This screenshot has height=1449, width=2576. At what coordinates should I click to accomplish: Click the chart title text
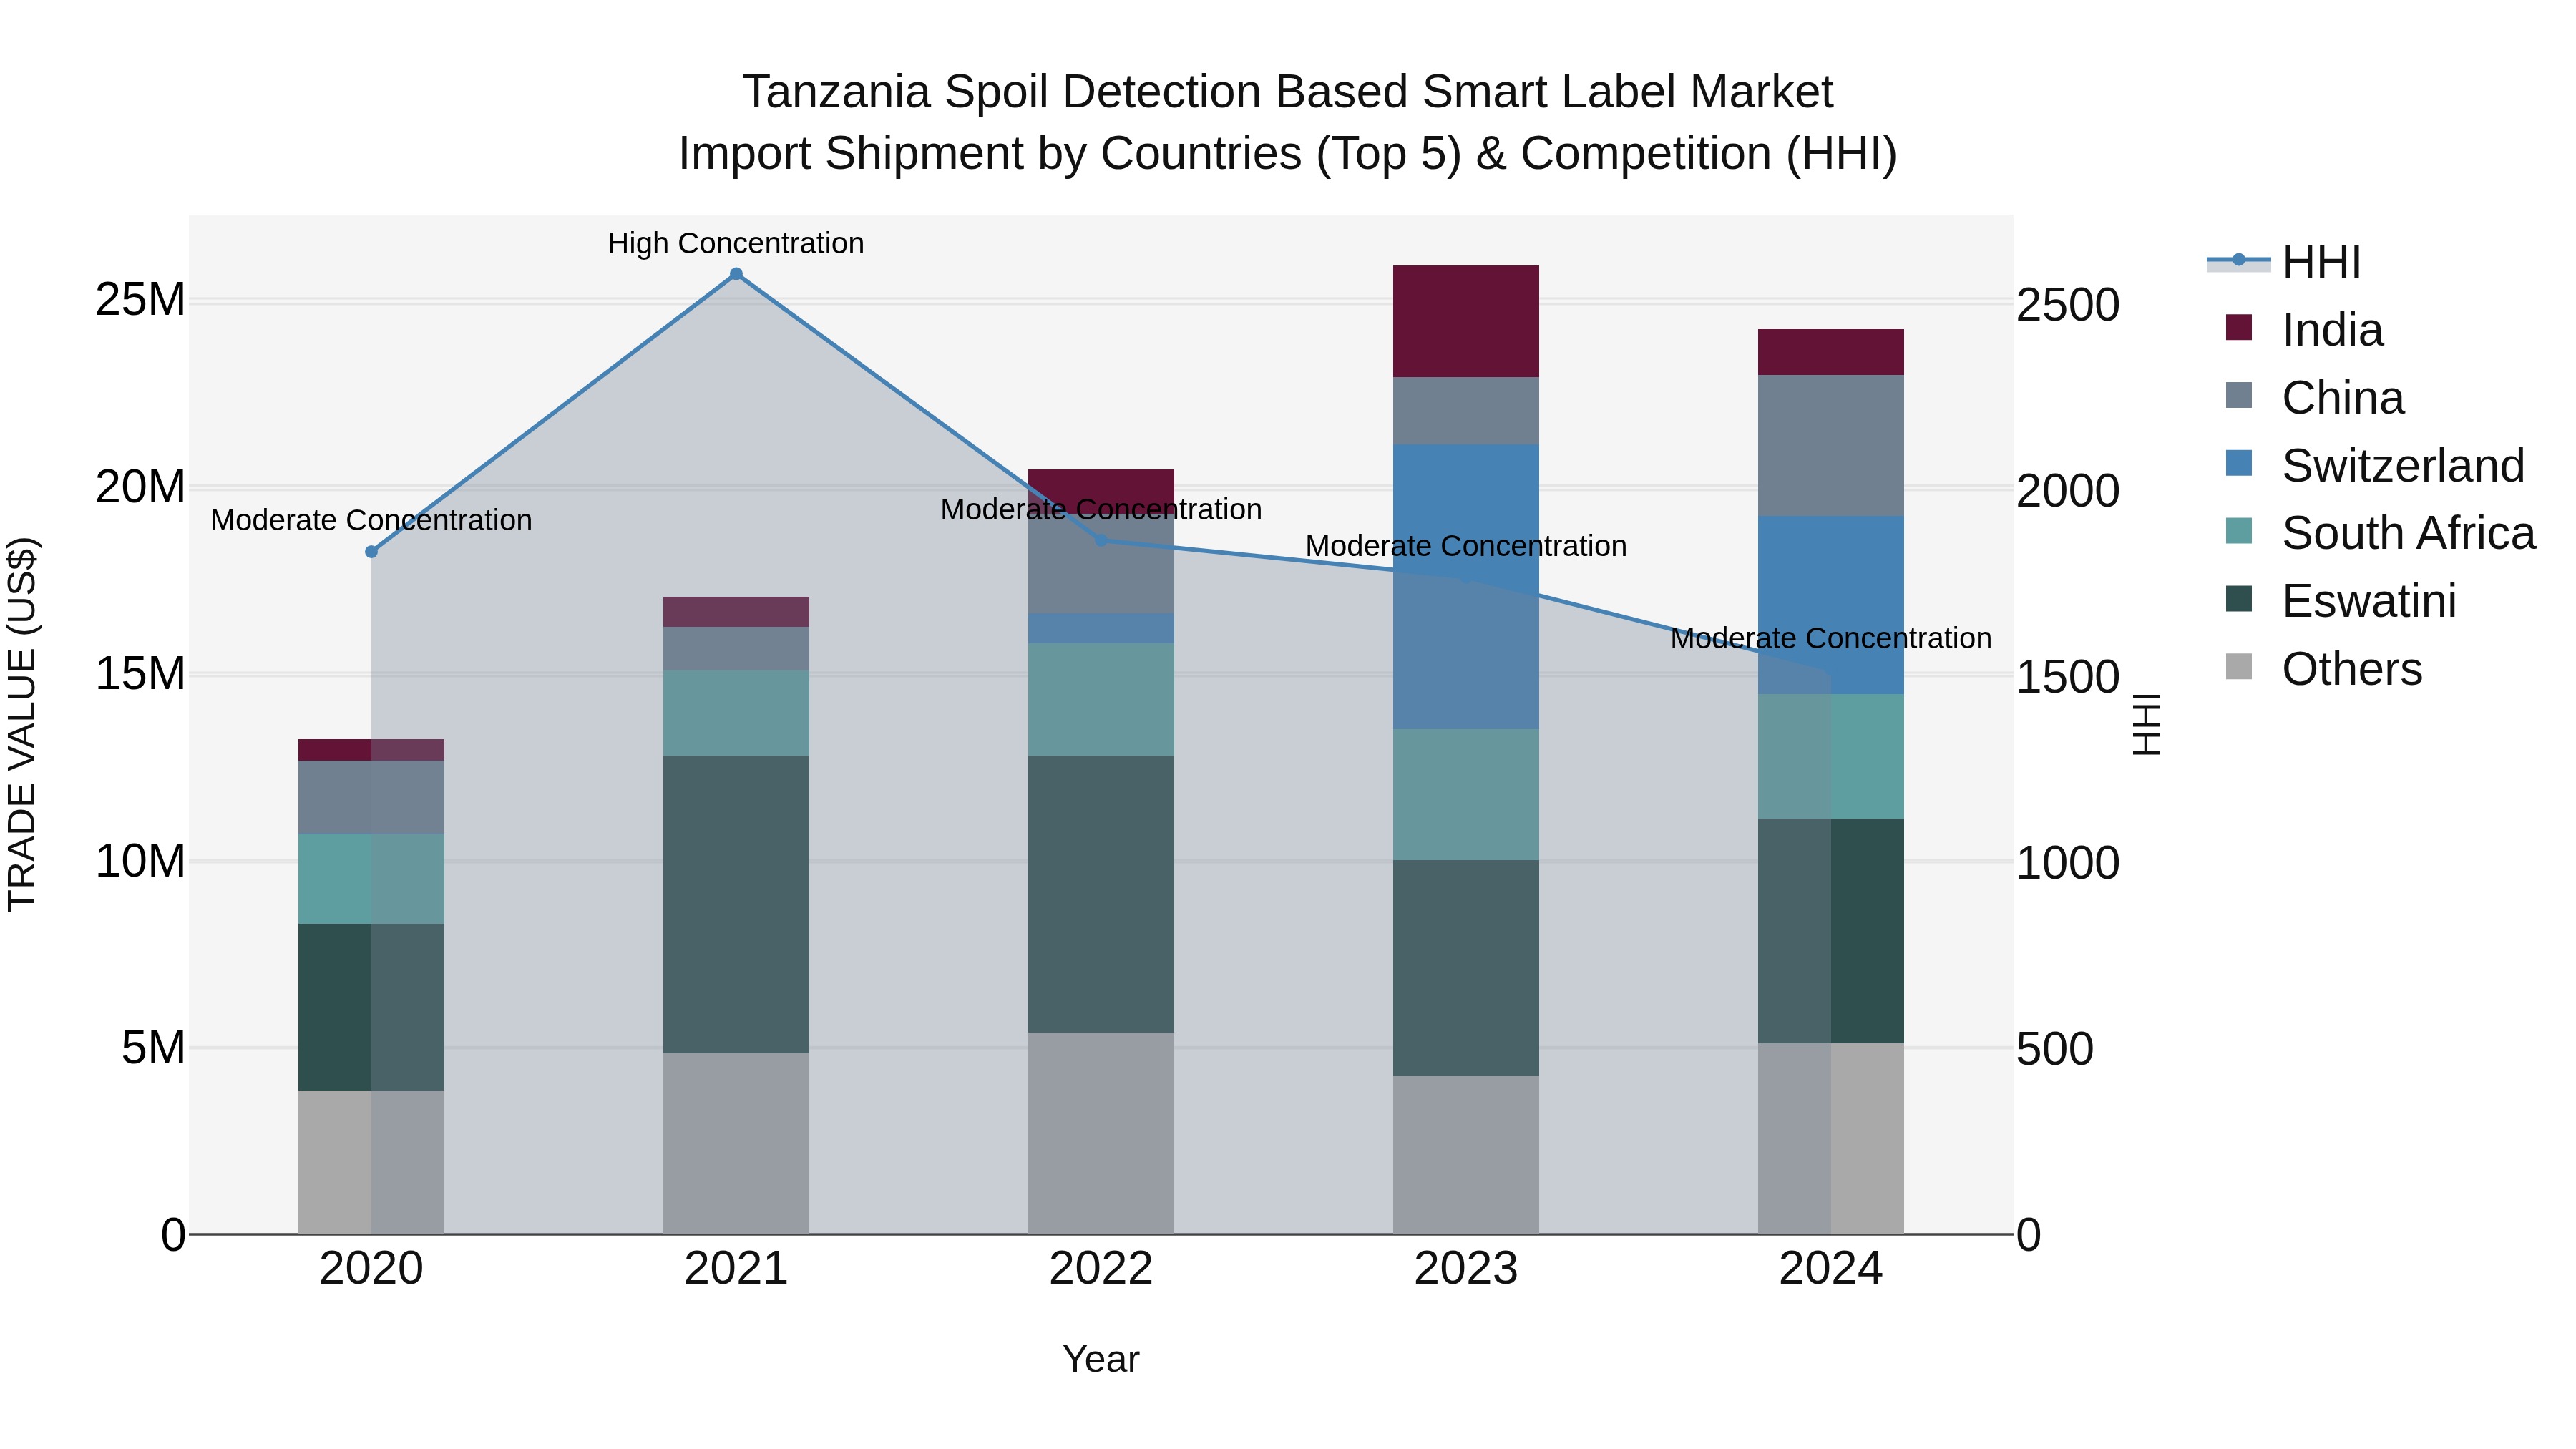pos(1288,123)
